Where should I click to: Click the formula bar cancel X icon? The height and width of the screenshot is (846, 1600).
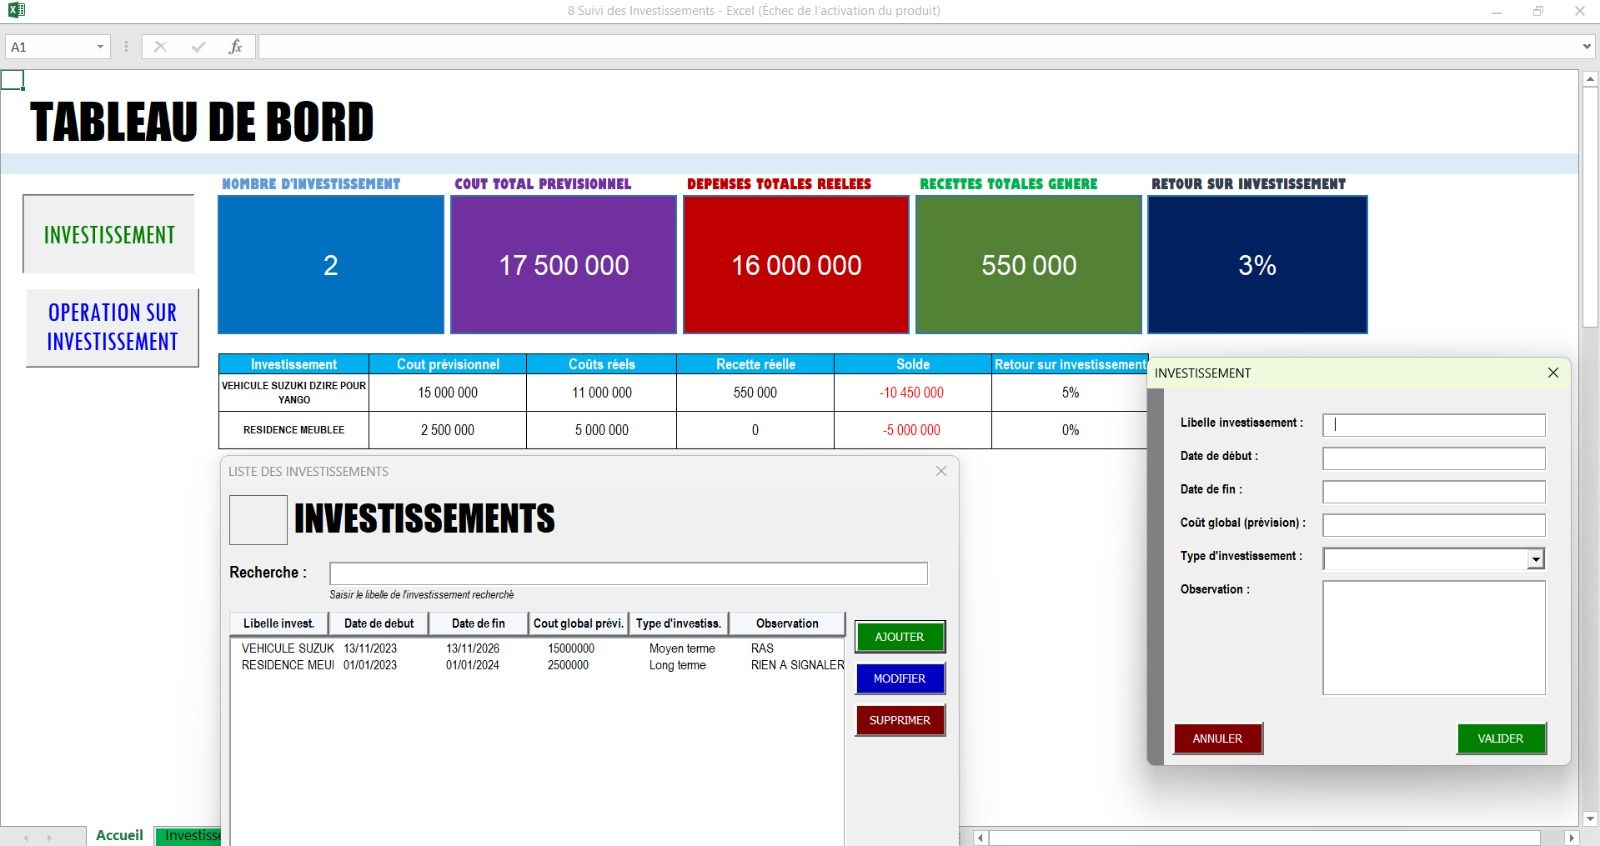[x=160, y=47]
